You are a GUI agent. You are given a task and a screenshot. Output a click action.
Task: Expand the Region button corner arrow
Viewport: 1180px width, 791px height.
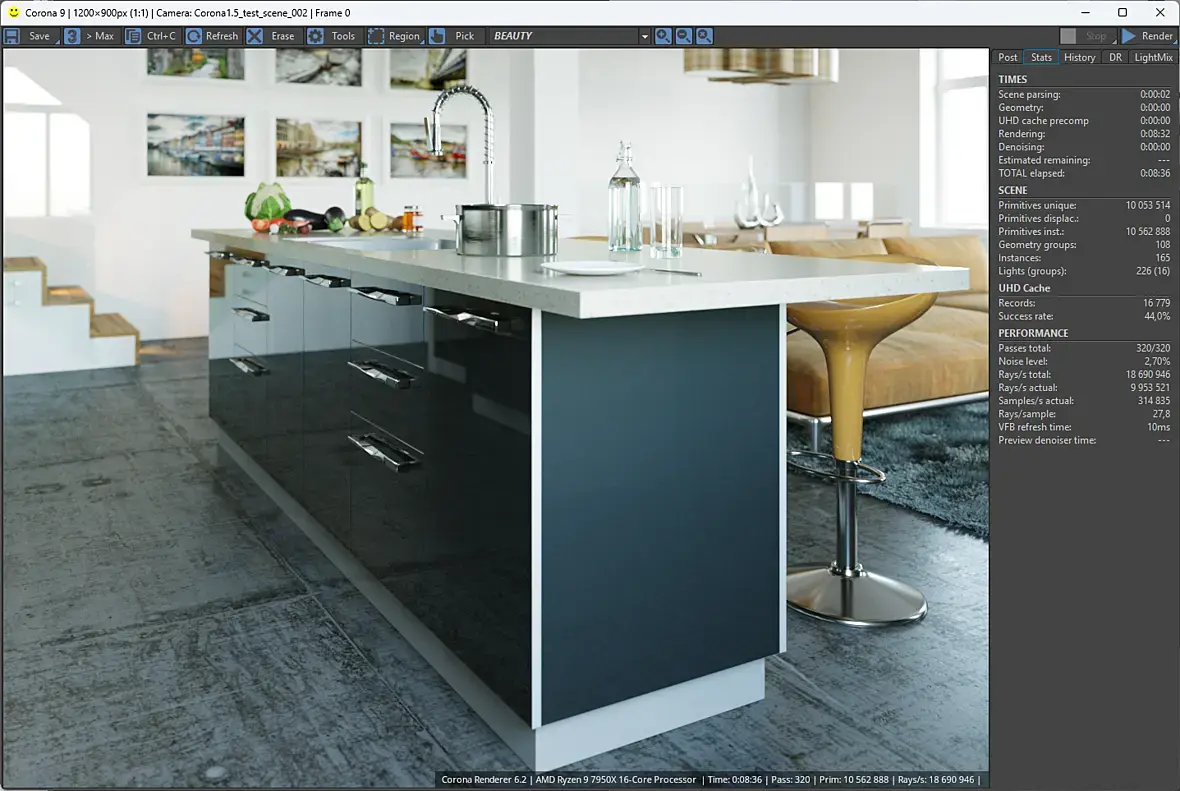tap(421, 41)
